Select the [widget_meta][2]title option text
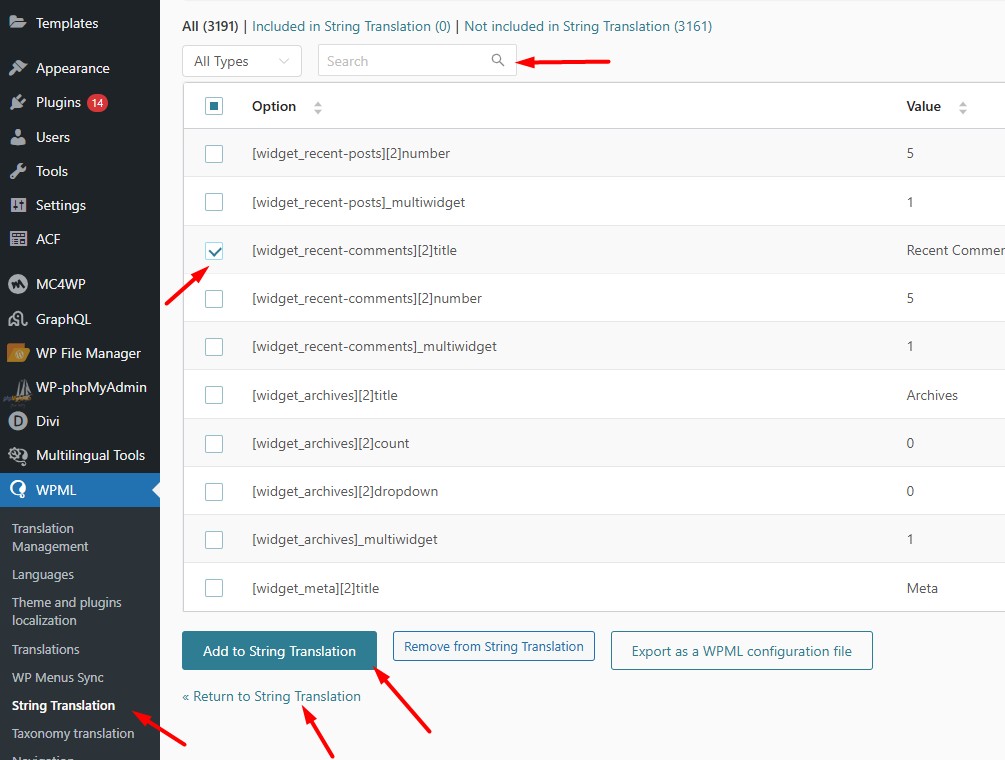Screen dimensions: 1005x760 click(315, 588)
